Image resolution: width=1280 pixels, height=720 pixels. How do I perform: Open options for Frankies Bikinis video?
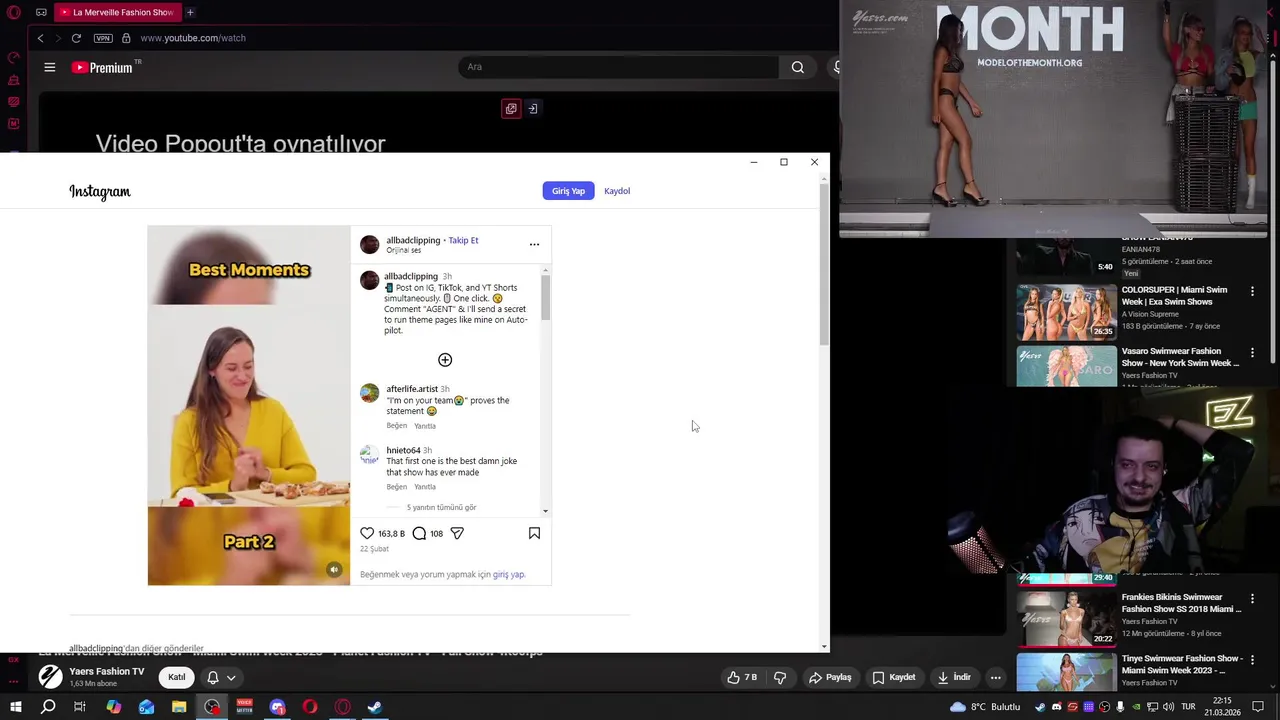(1252, 599)
